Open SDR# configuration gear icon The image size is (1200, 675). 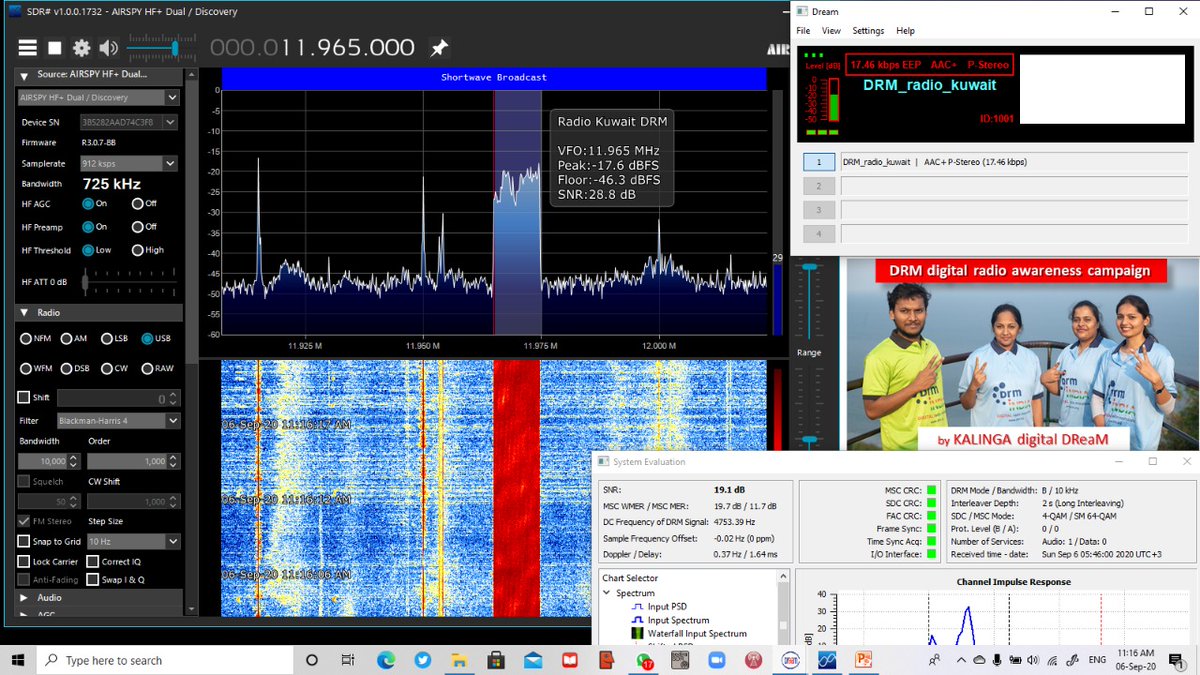coord(81,48)
